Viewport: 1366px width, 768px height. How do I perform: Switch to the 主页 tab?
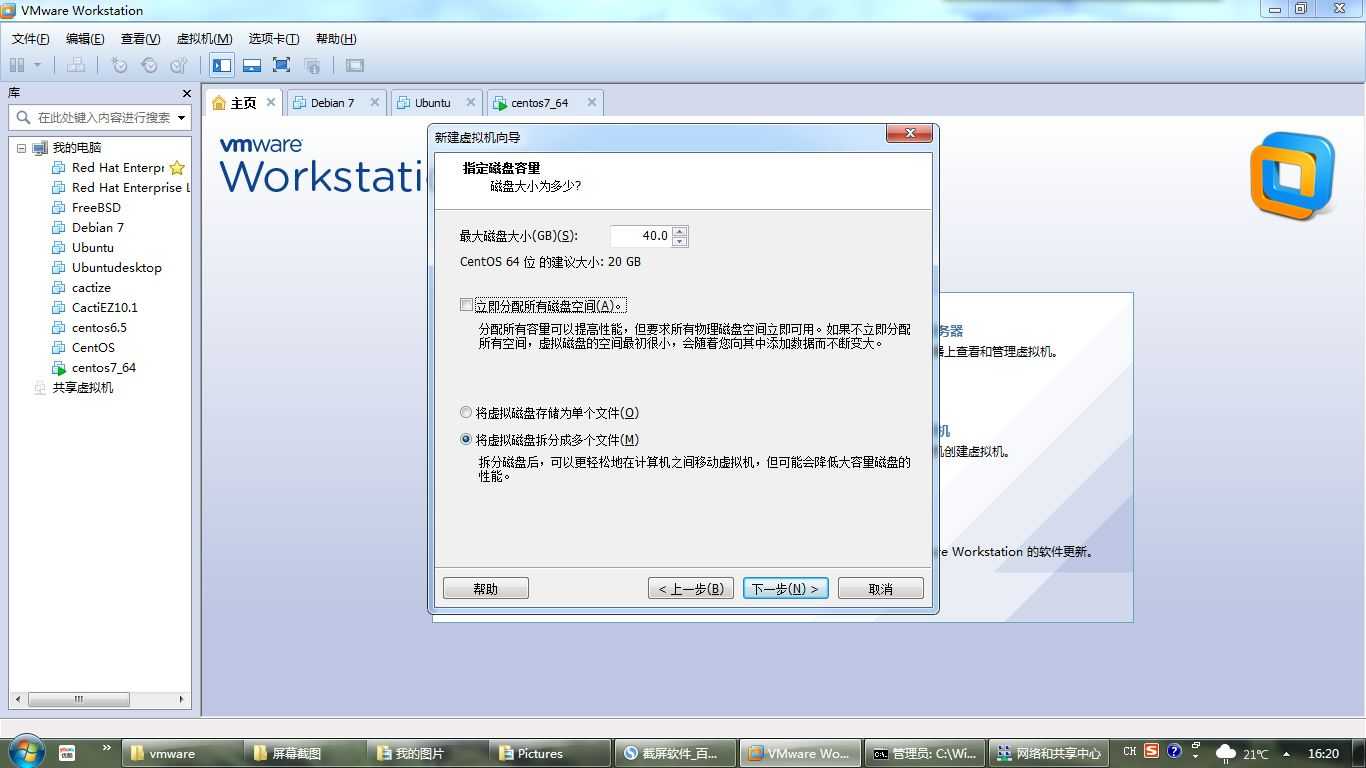tap(243, 103)
